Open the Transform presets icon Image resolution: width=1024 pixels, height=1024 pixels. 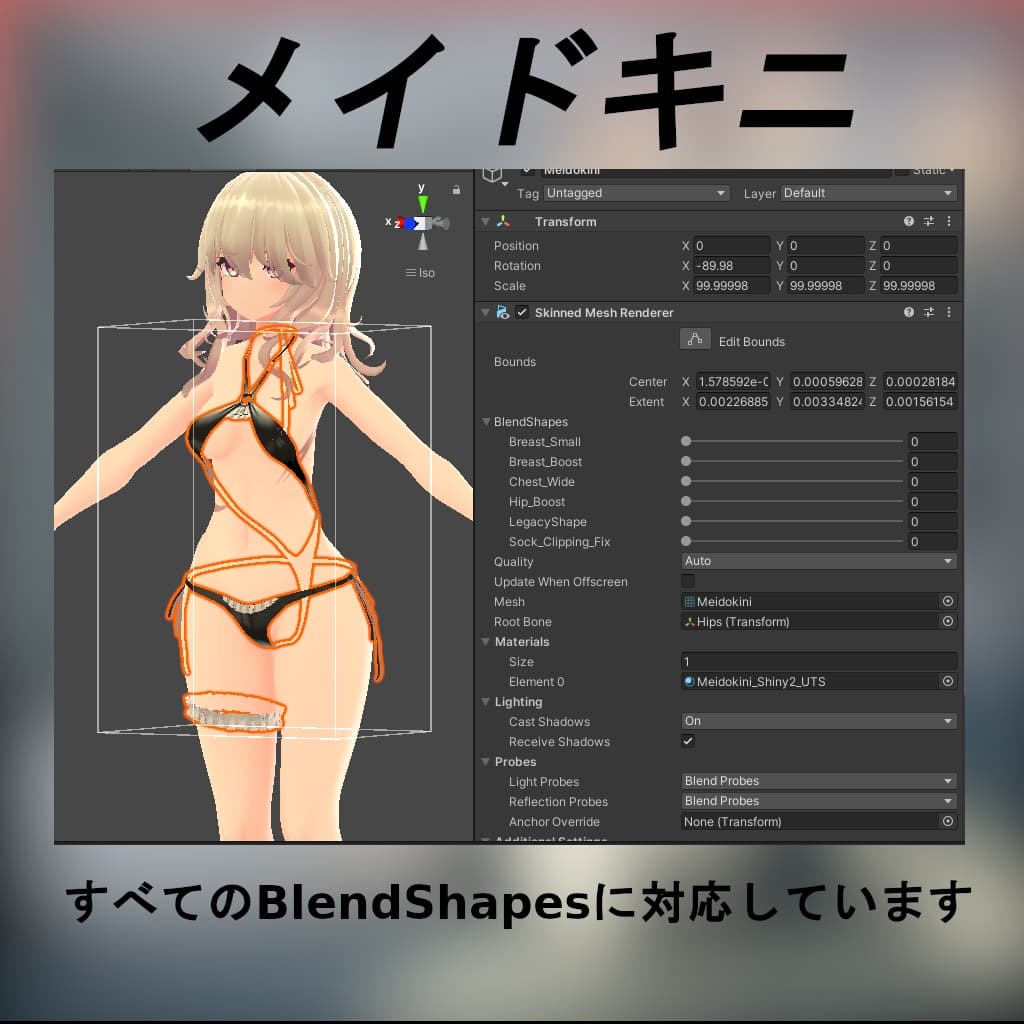tap(928, 221)
